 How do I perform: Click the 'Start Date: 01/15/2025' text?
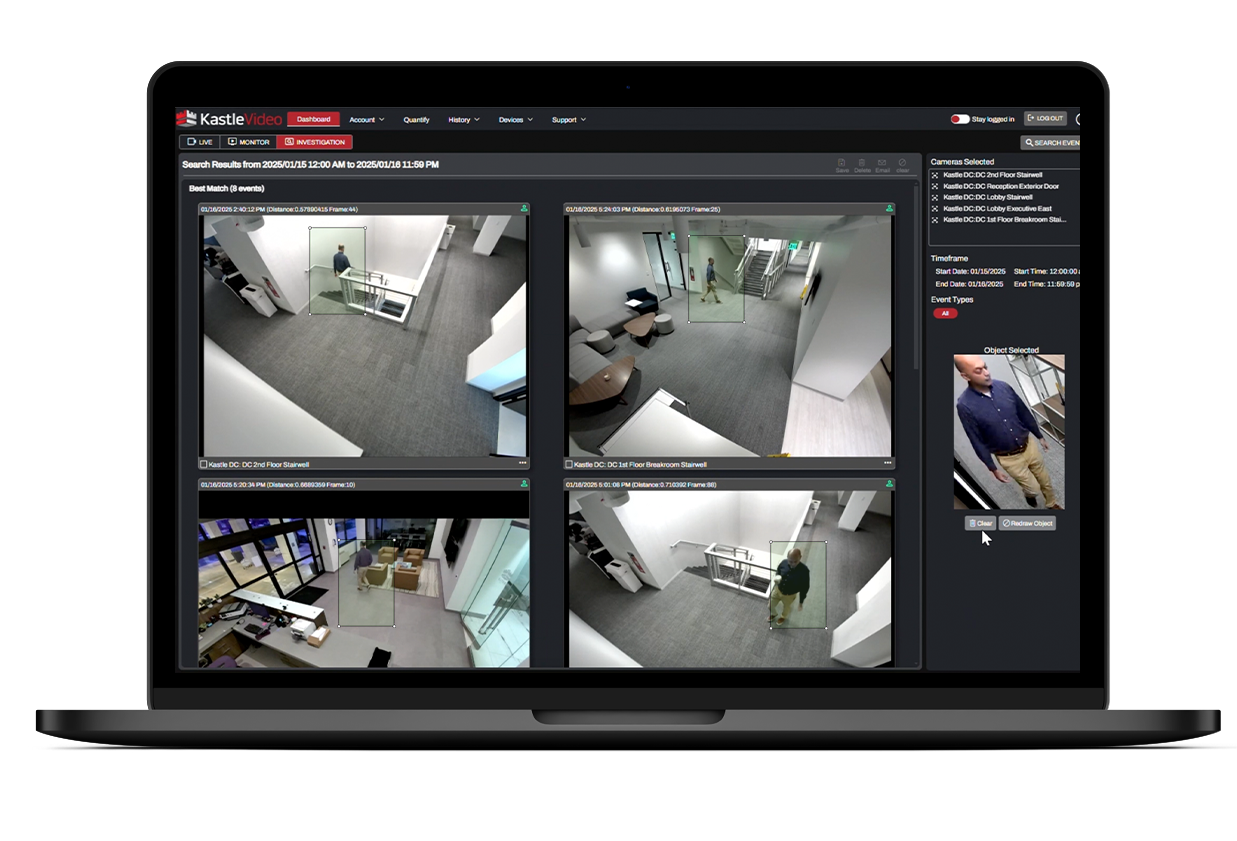pos(969,271)
